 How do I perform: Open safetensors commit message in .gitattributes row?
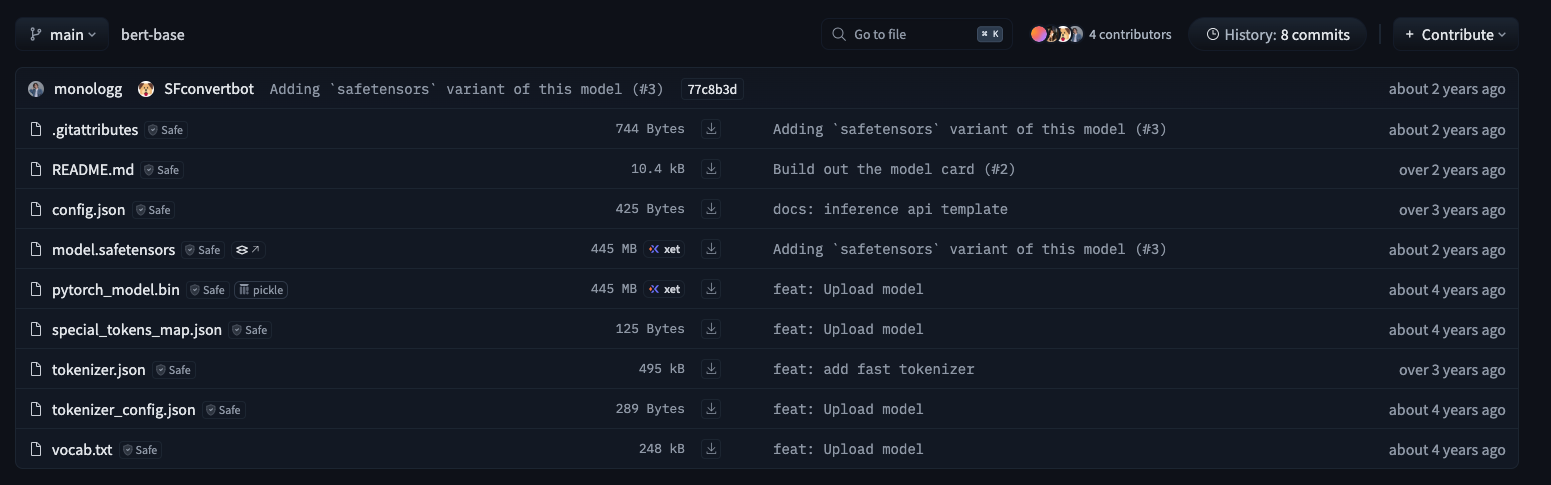(969, 129)
